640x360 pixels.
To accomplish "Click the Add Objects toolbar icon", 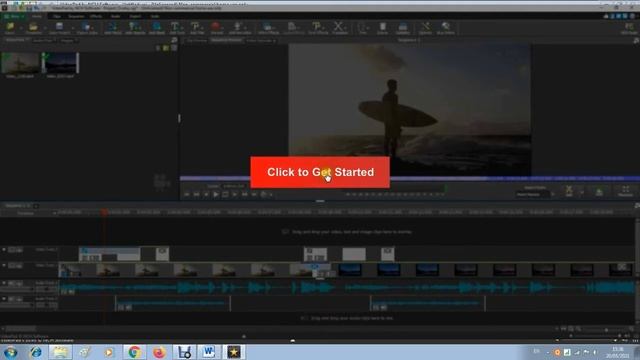I will [135, 28].
